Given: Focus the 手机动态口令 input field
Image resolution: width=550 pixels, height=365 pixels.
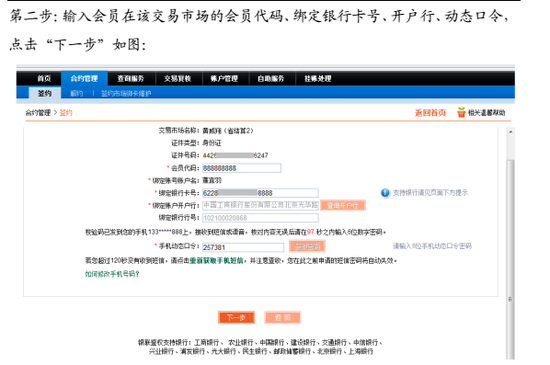Looking at the screenshot, I should tap(243, 247).
